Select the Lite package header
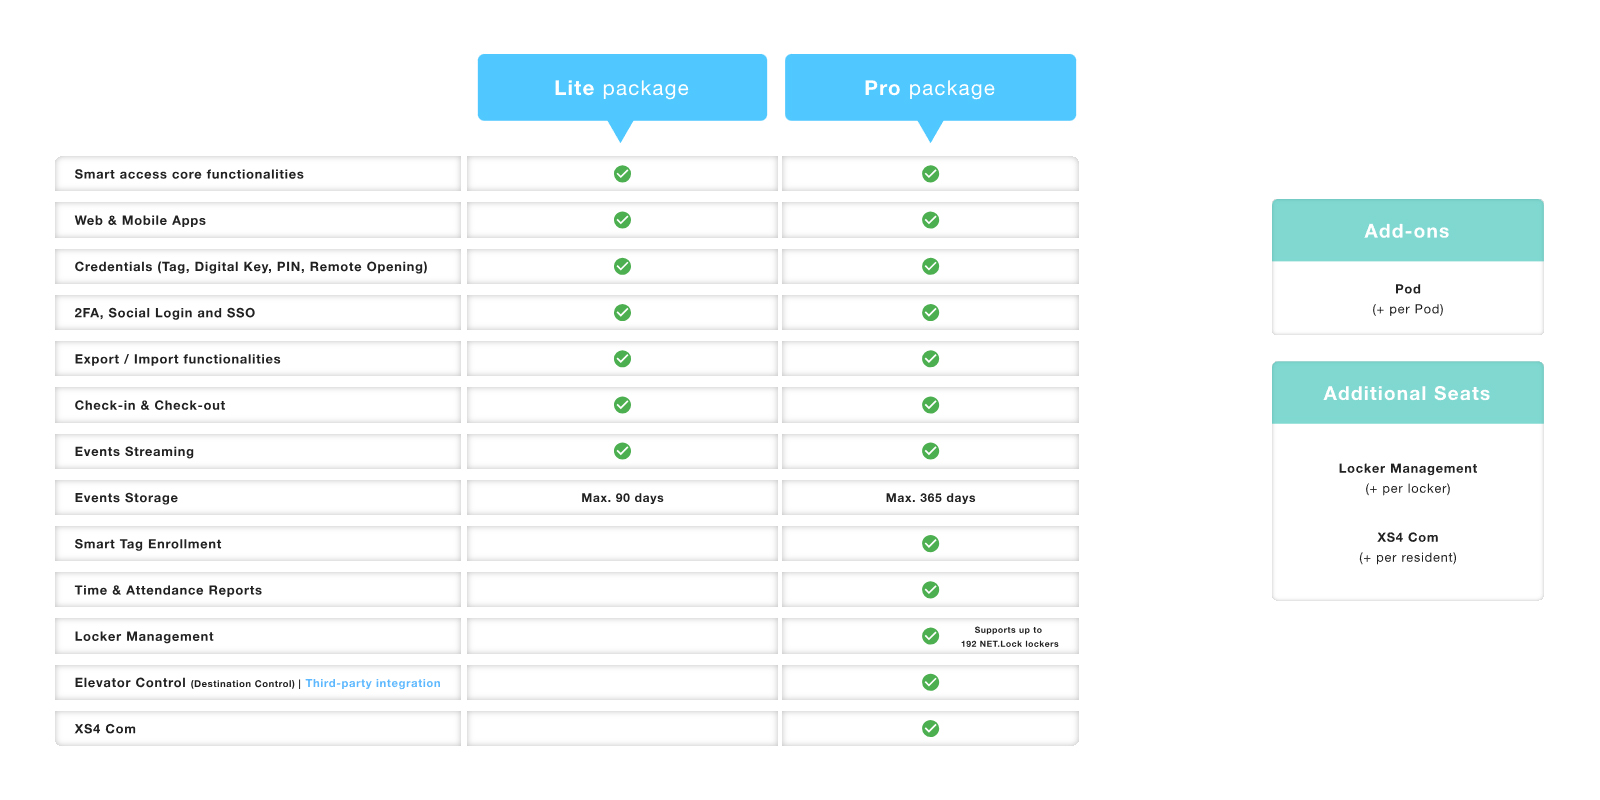 pos(622,88)
